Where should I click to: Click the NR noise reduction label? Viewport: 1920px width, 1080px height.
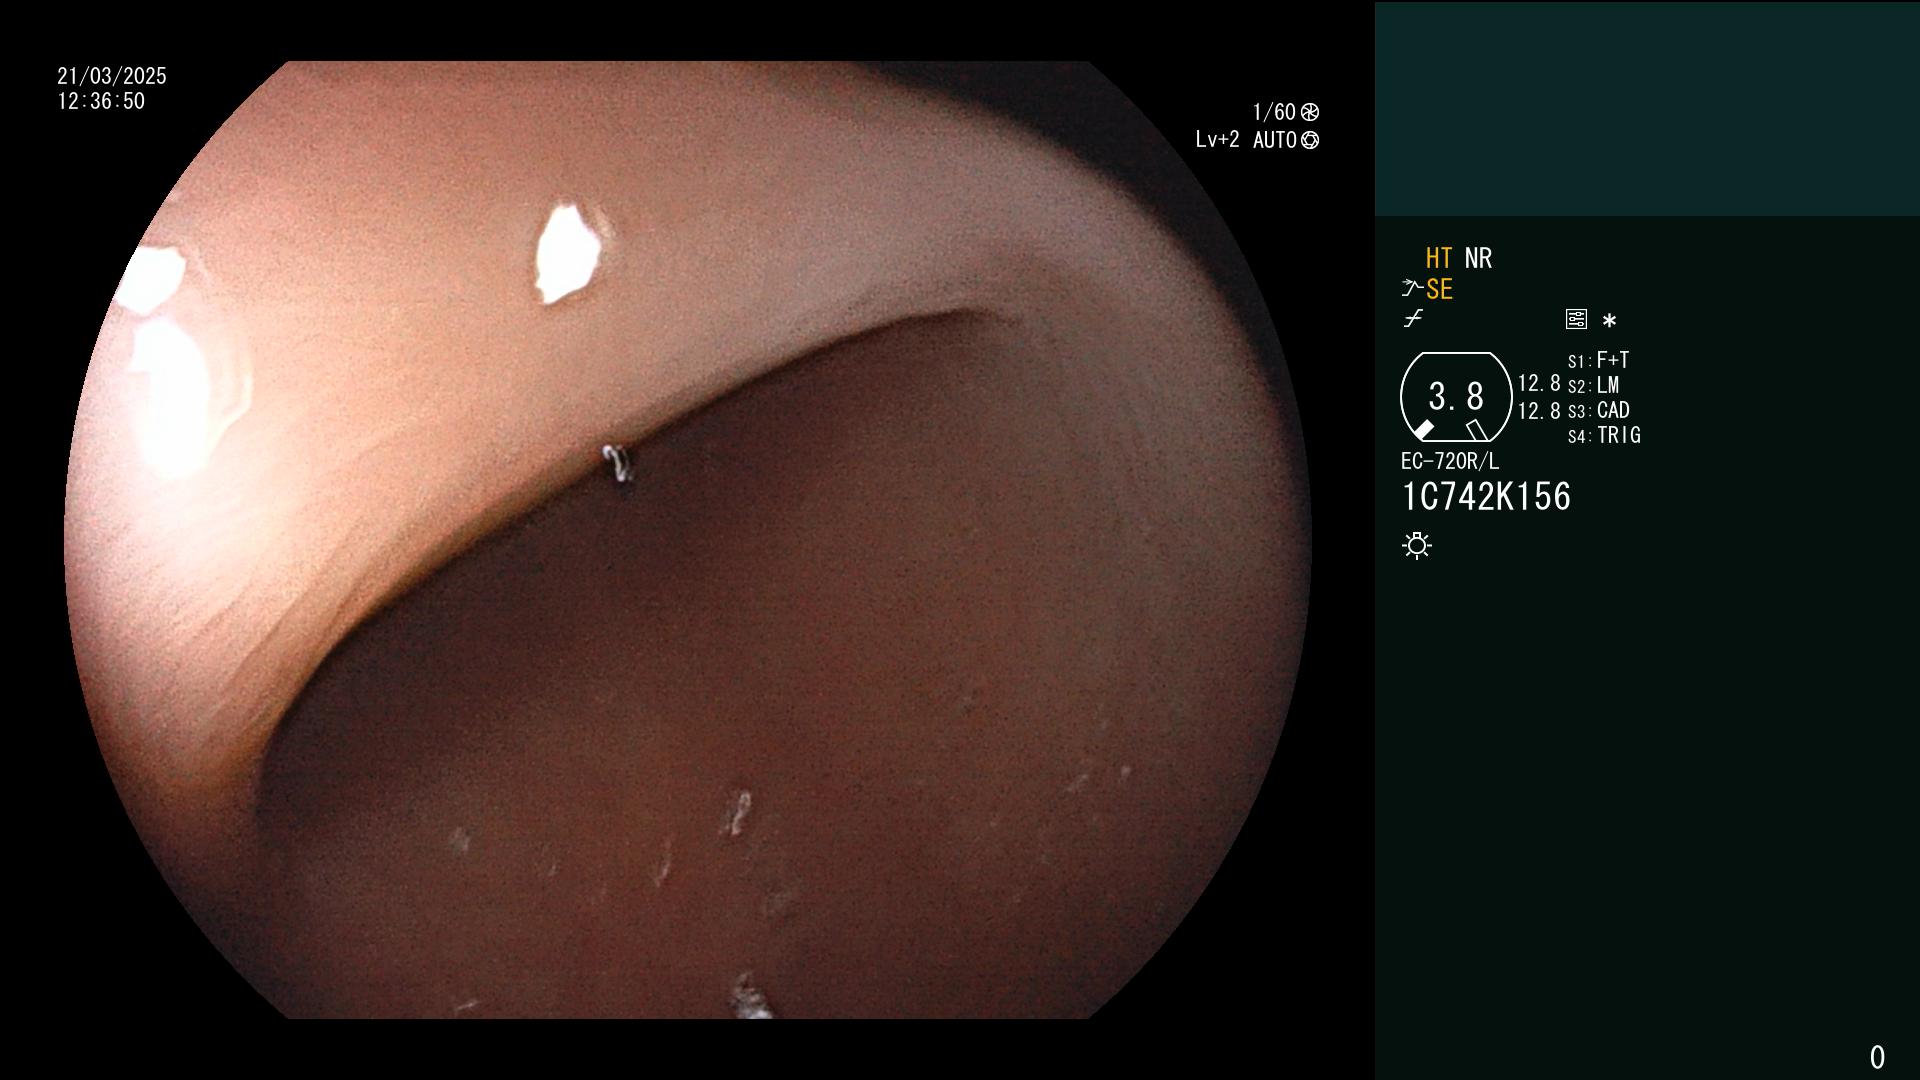coord(1478,258)
